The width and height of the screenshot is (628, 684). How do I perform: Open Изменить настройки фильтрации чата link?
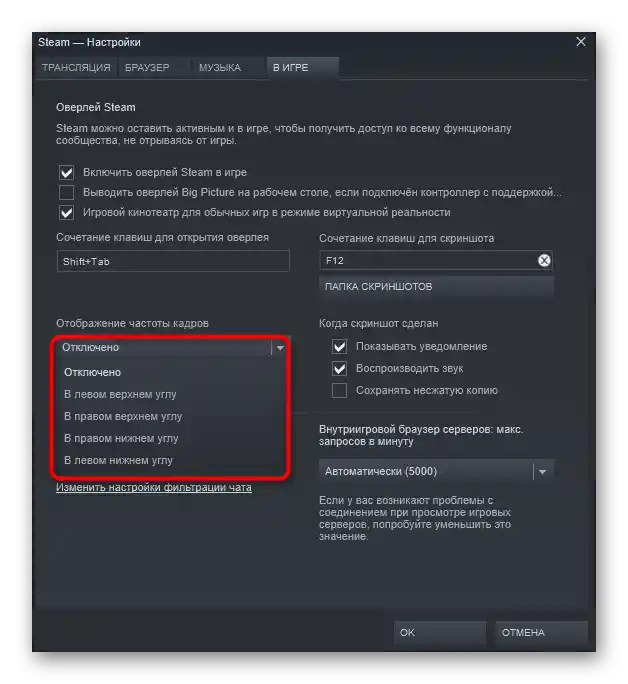point(154,487)
